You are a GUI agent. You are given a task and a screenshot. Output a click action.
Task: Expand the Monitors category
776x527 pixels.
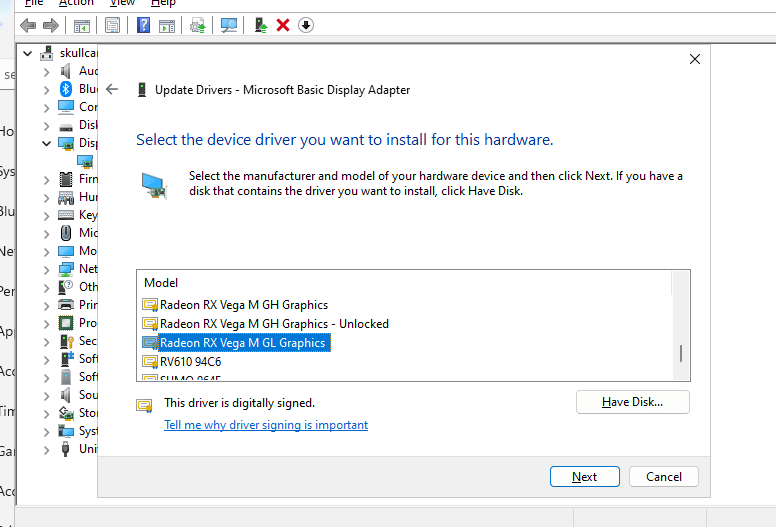click(x=47, y=251)
